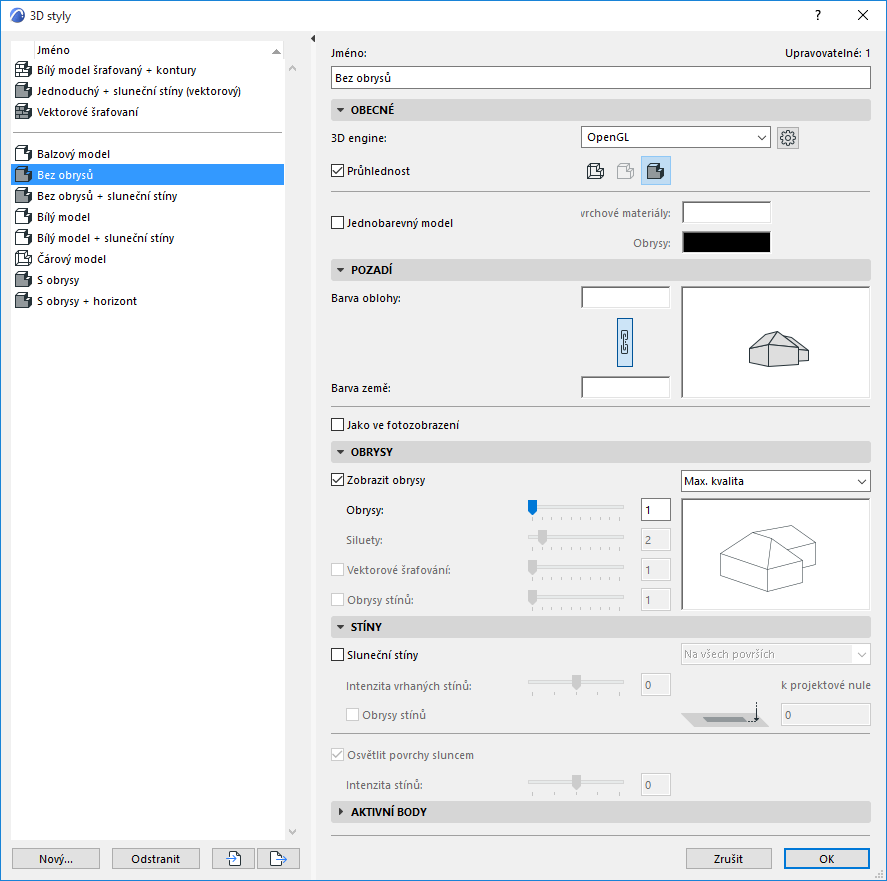The height and width of the screenshot is (881, 887).
Task: Click the Odstranit button
Action: [156, 858]
